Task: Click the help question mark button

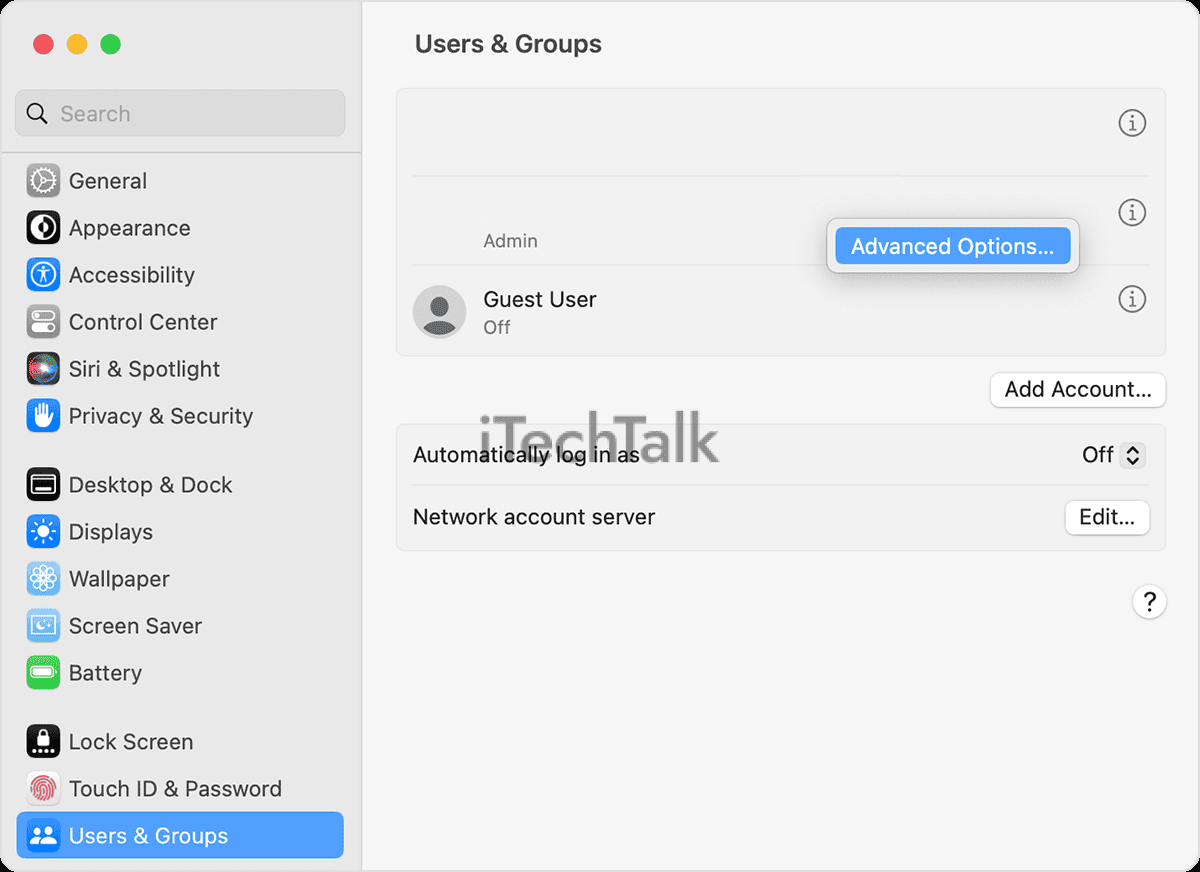Action: point(1150,602)
